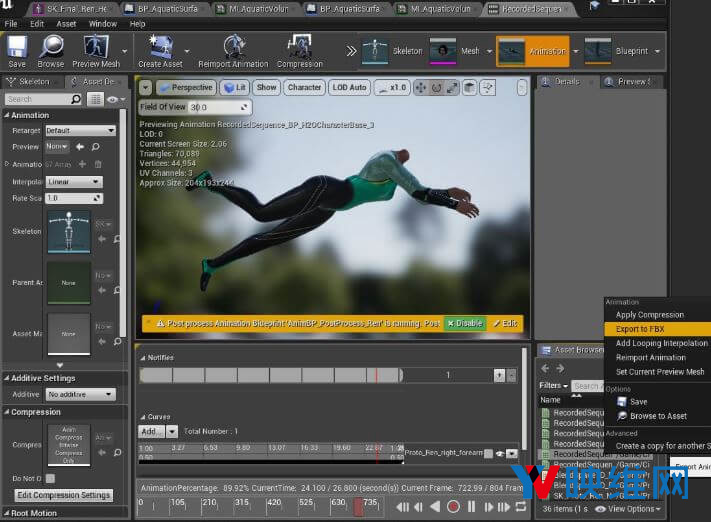This screenshot has width=711, height=522.
Task: Click the Skeleton asset thumbnail
Action: coord(69,232)
